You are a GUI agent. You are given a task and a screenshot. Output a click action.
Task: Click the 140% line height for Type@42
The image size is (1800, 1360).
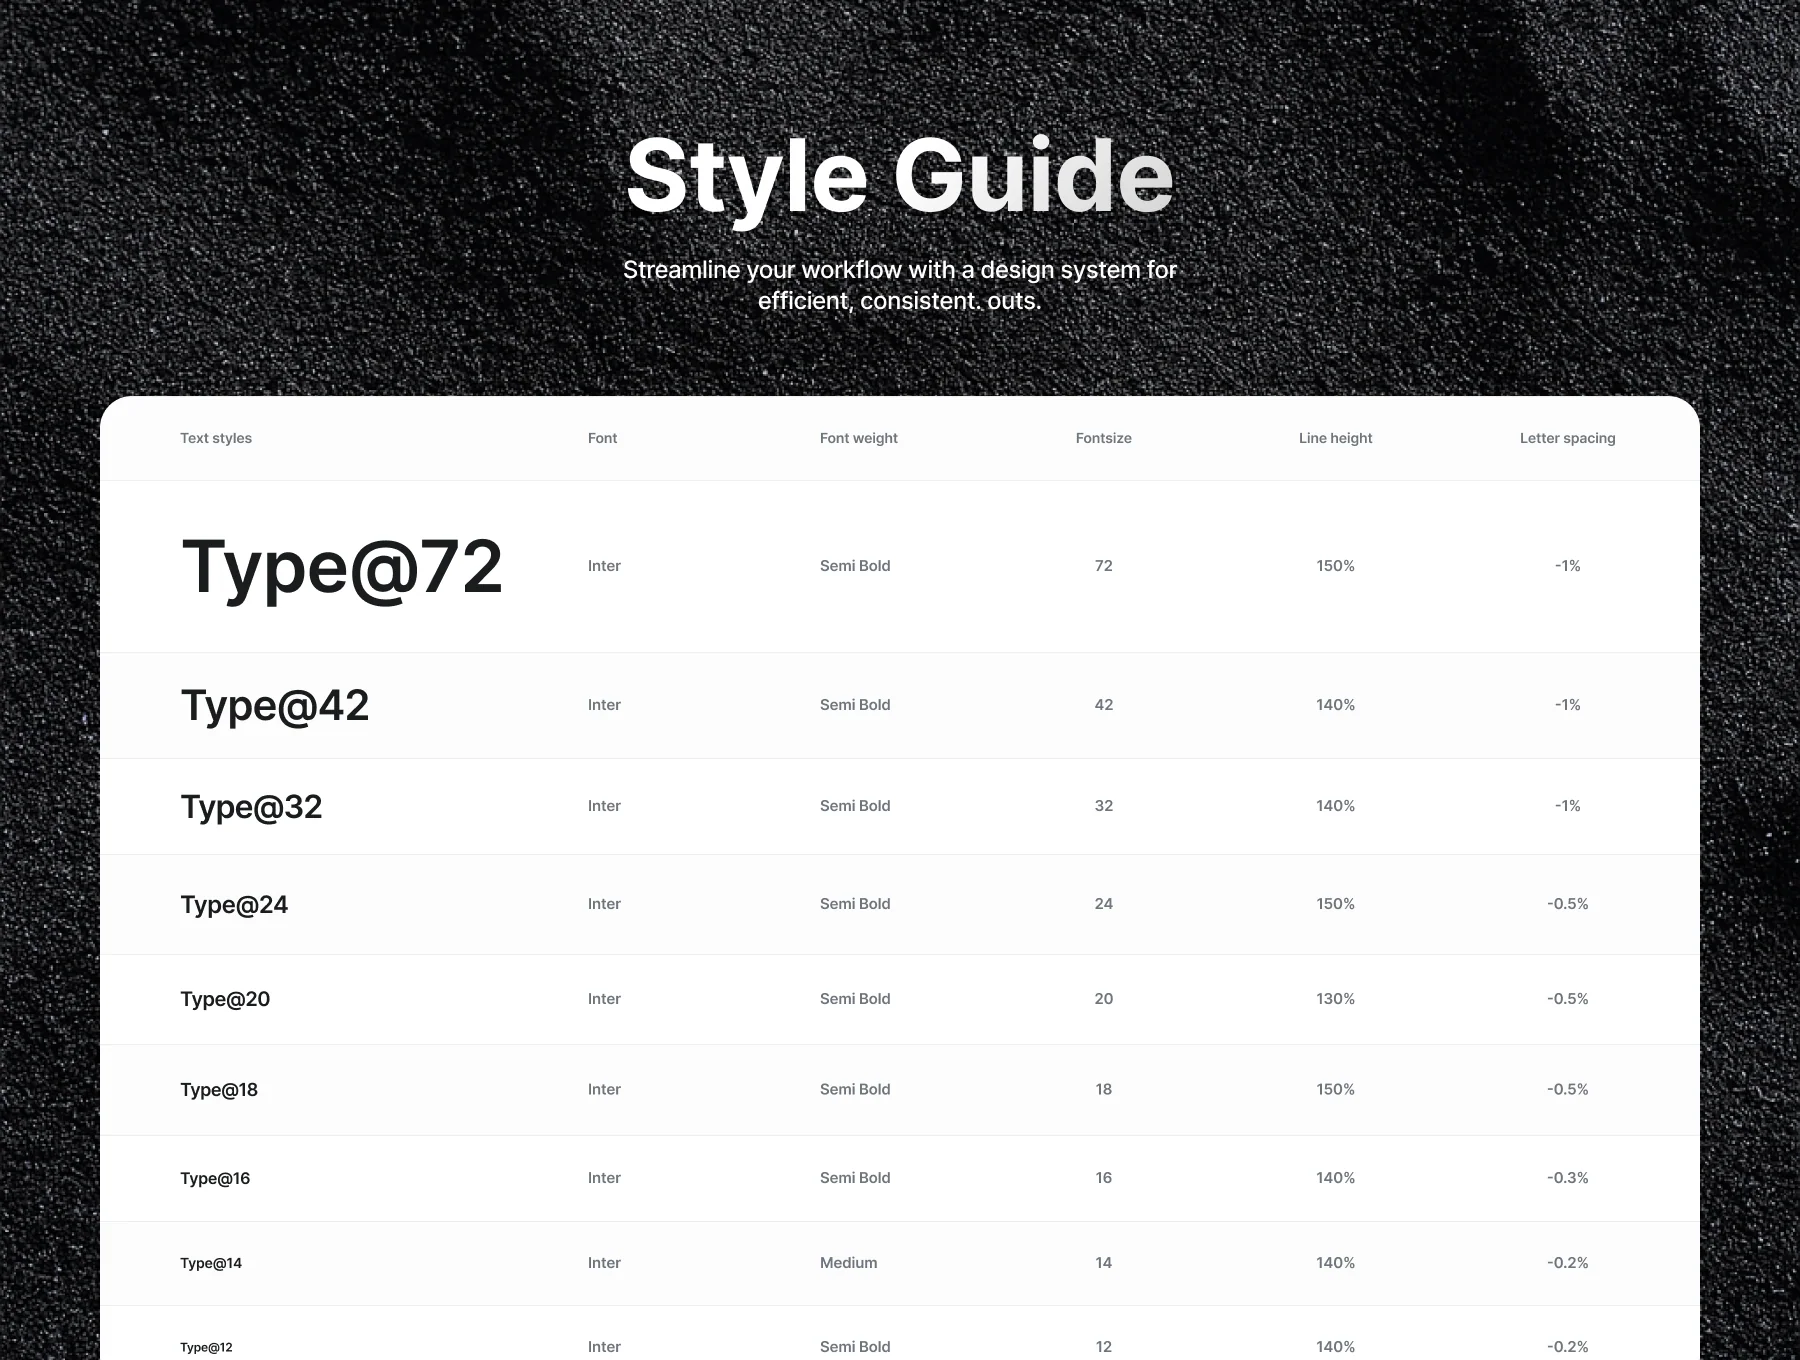tap(1336, 705)
